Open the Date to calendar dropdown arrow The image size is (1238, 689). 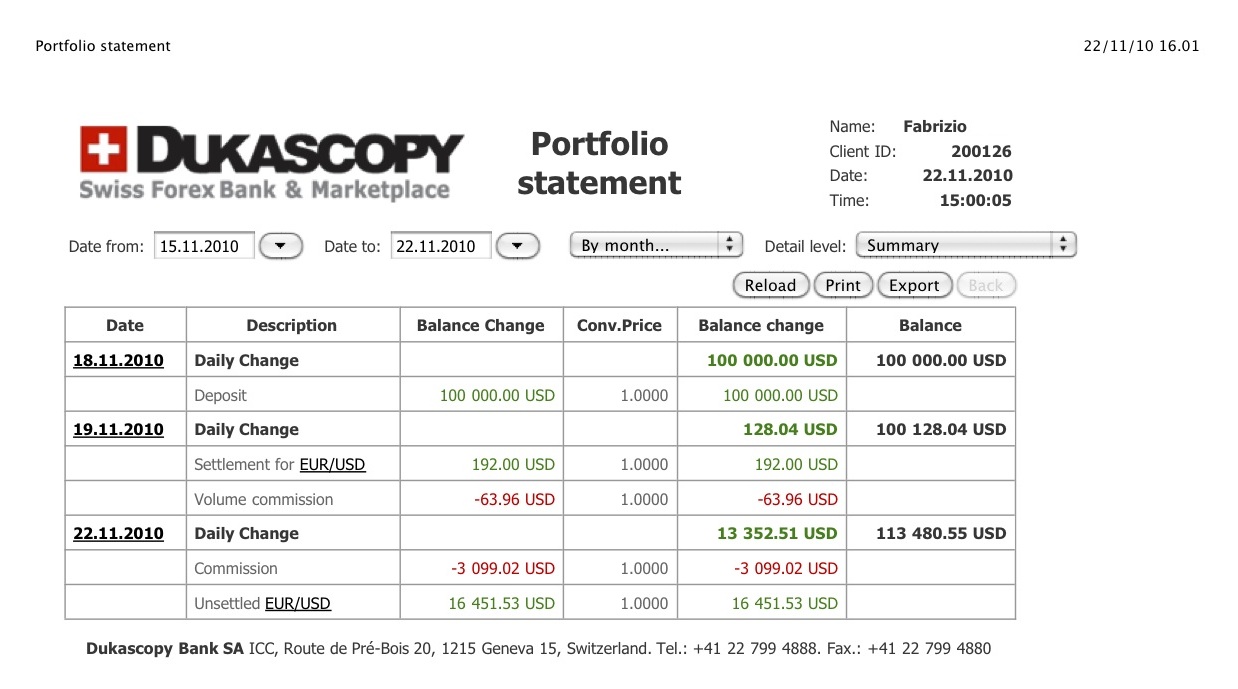click(x=517, y=245)
